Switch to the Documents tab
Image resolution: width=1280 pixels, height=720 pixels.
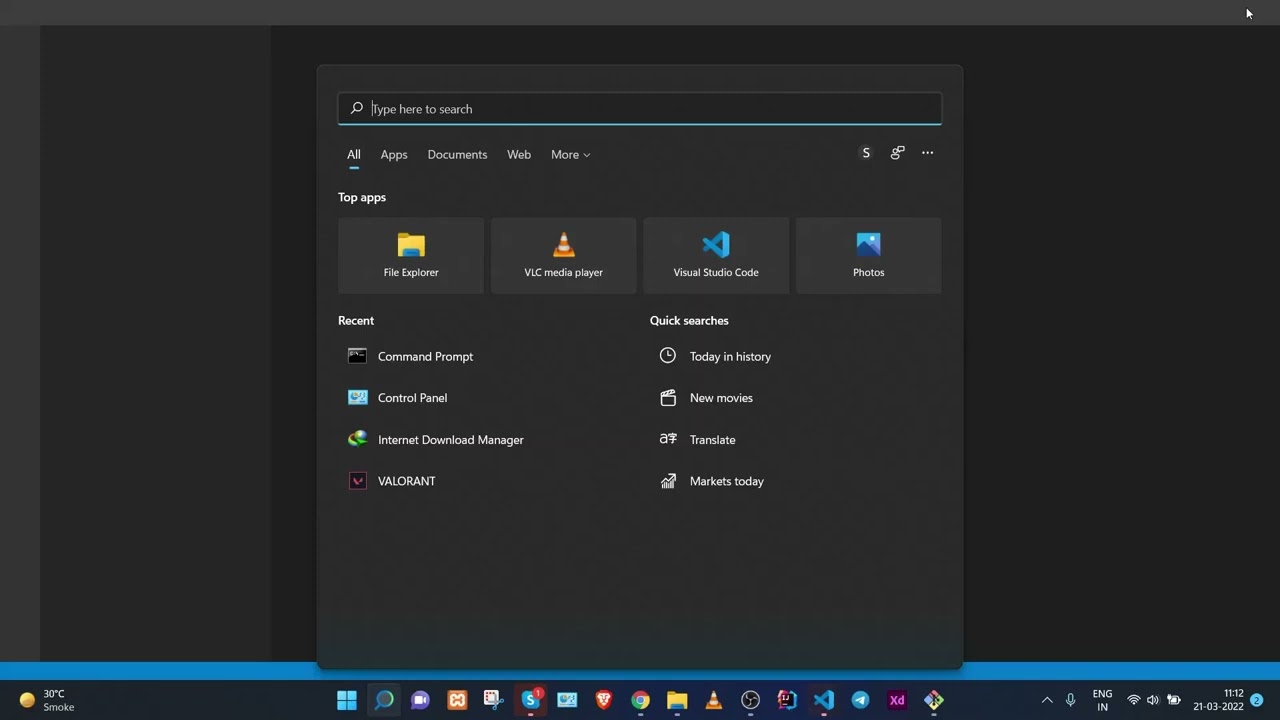pos(457,155)
